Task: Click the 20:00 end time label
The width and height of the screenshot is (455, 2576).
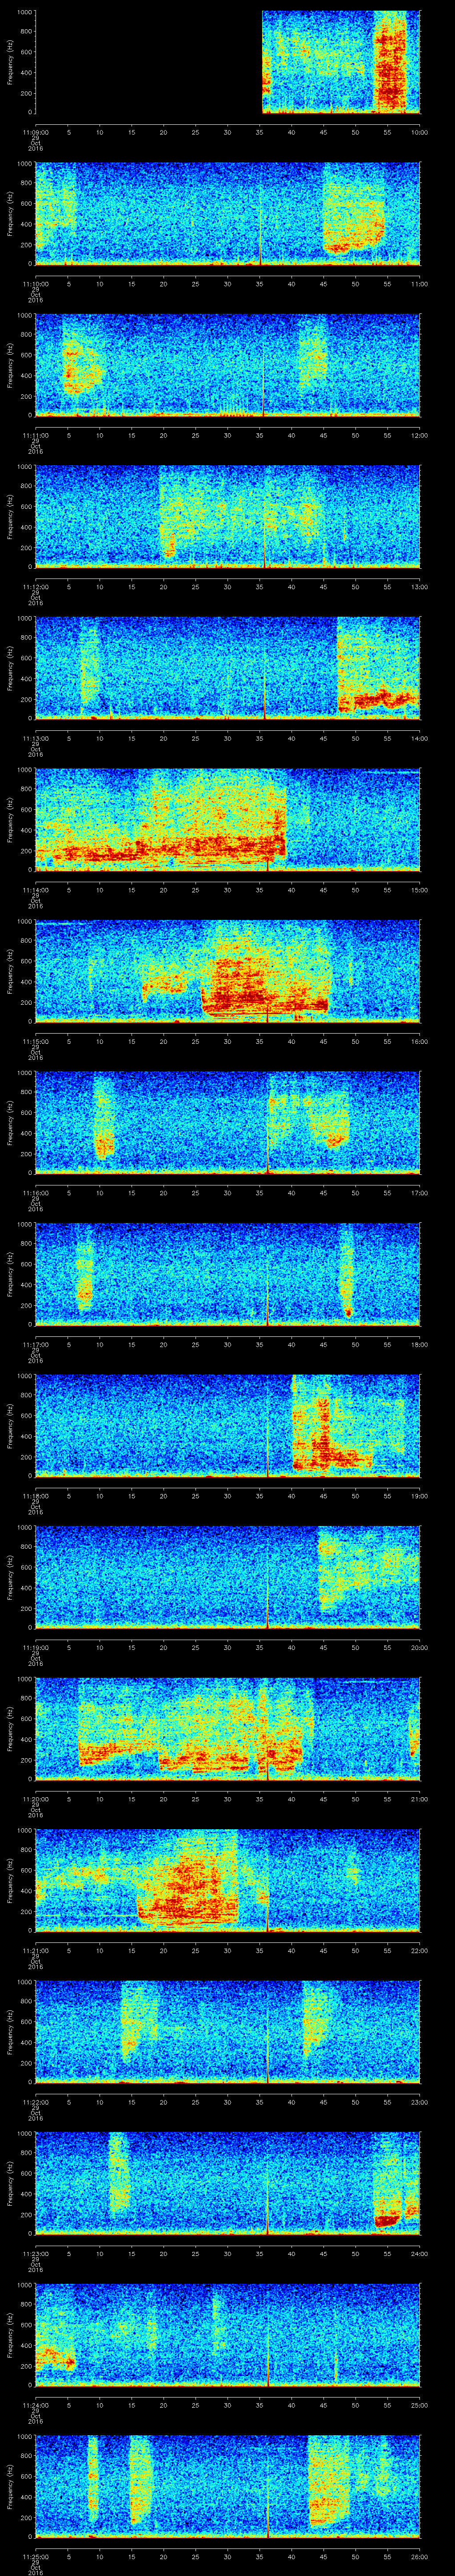Action: (x=419, y=1647)
